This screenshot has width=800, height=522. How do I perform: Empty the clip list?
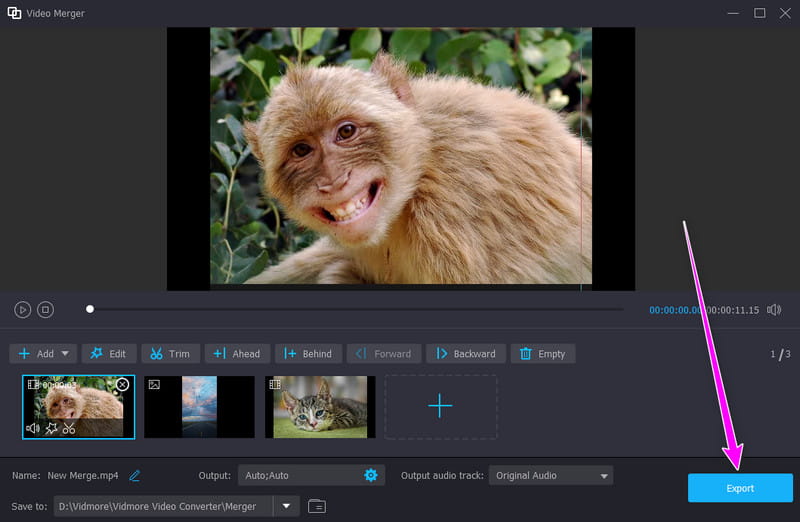point(543,354)
